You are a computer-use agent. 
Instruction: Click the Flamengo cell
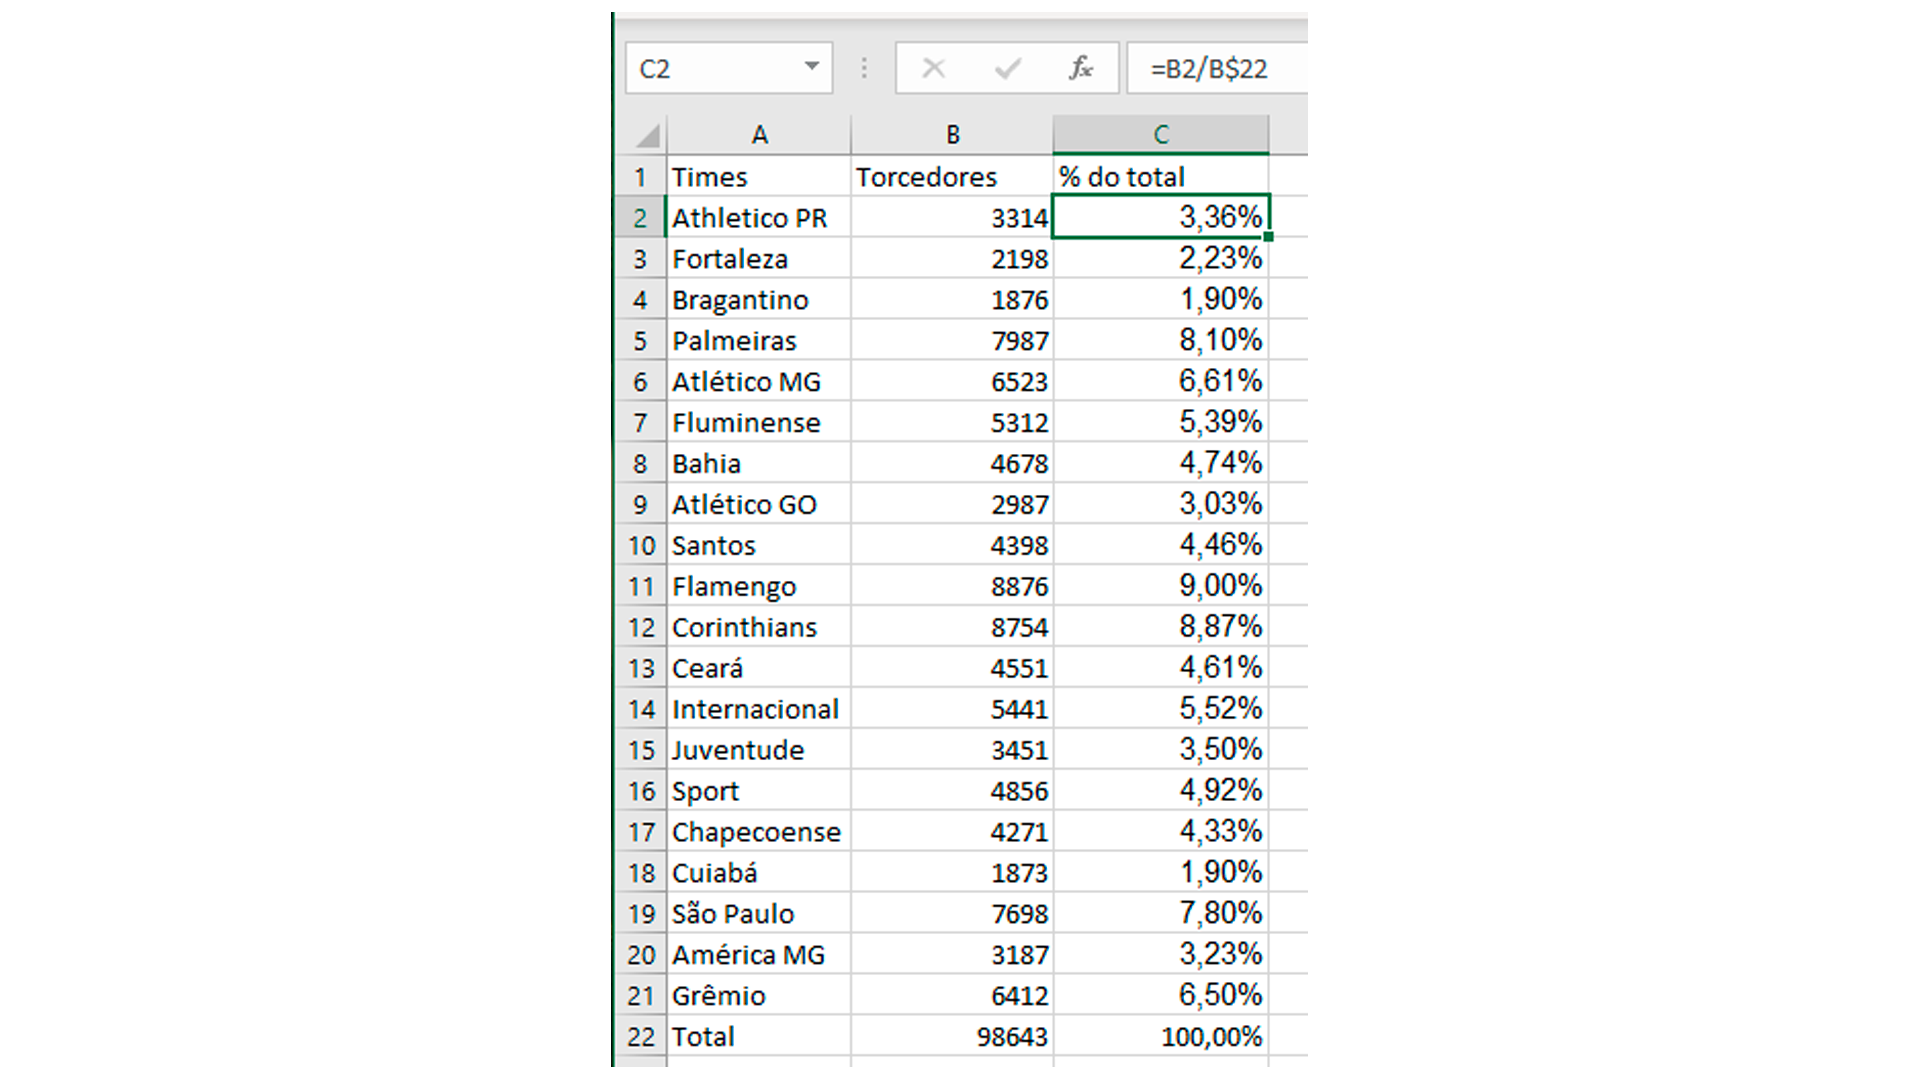point(759,586)
